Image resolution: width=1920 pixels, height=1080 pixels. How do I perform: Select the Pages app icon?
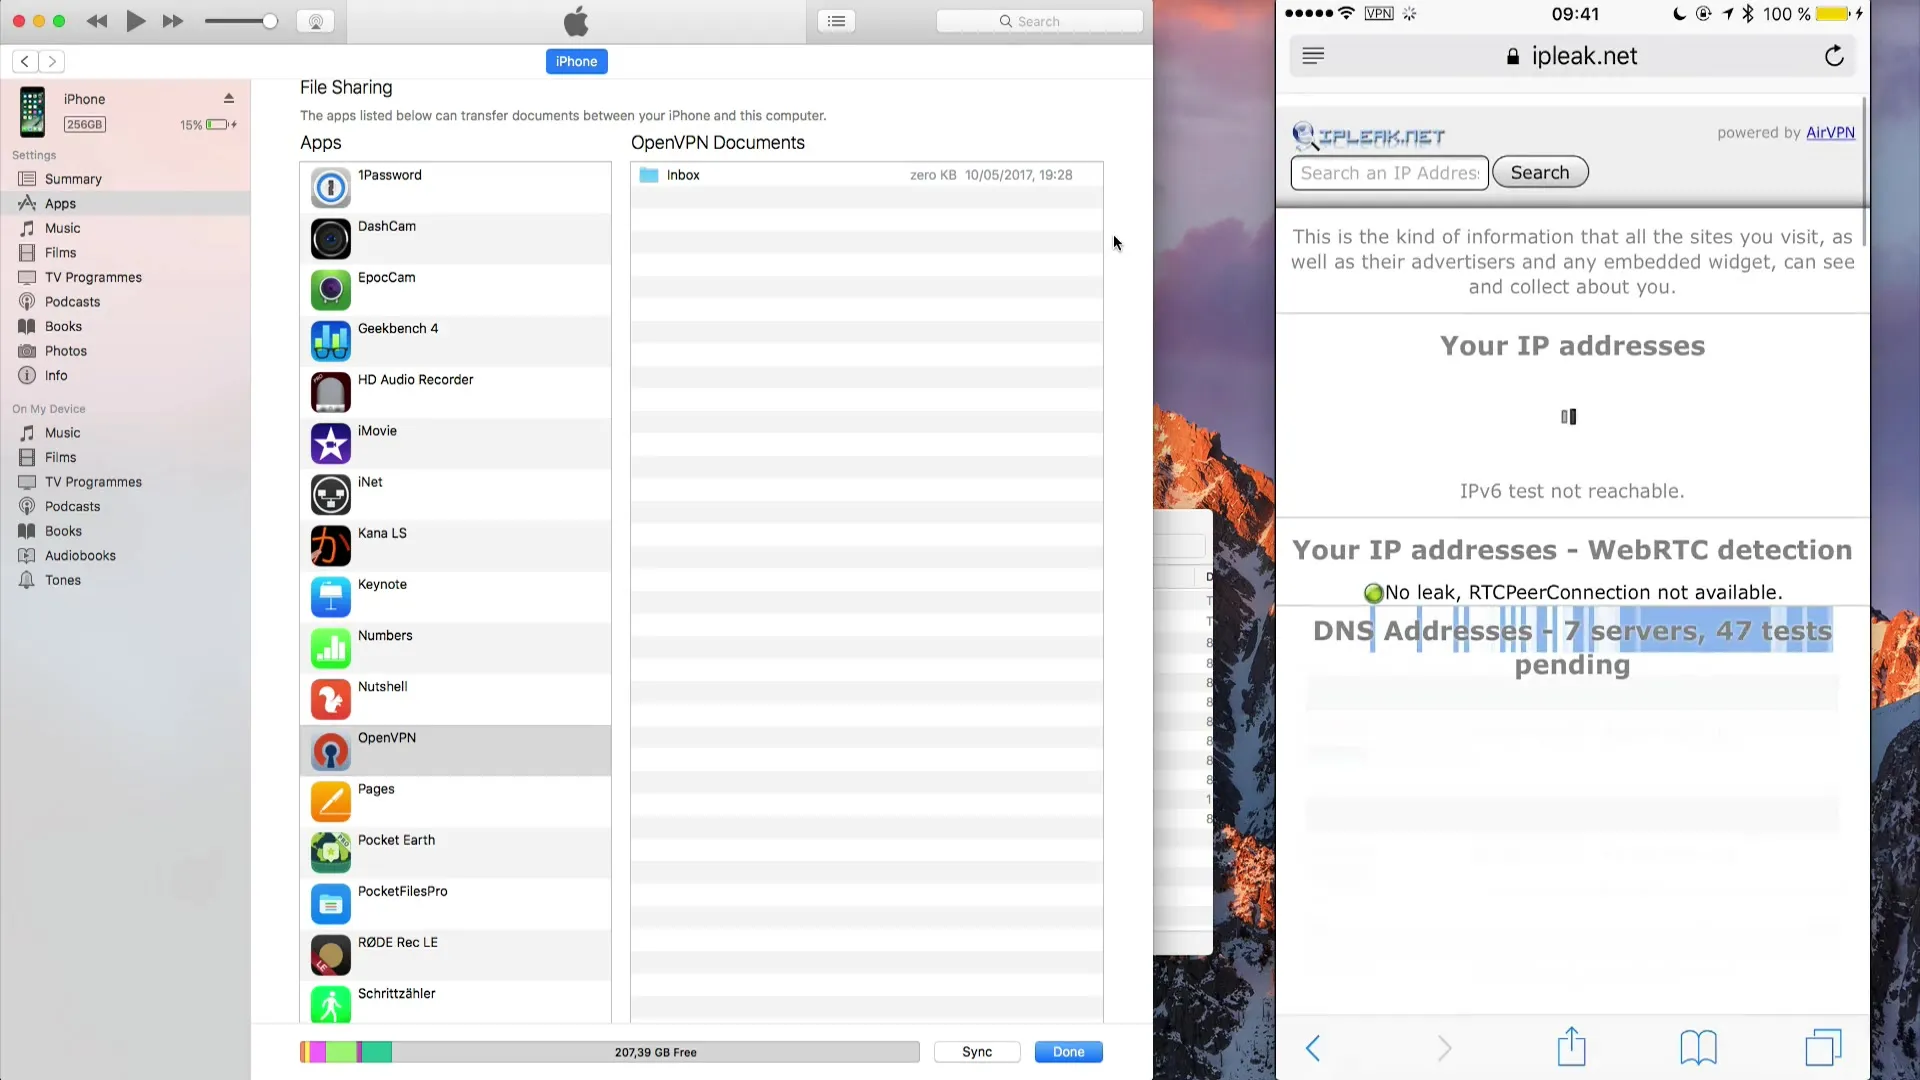coord(330,802)
